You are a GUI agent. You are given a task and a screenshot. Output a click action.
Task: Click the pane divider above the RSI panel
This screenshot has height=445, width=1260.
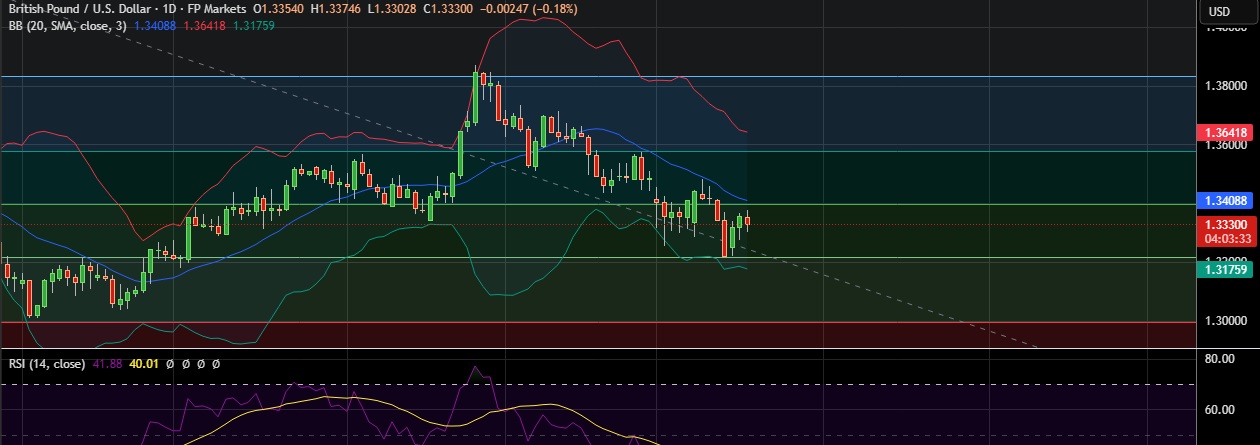(600, 350)
